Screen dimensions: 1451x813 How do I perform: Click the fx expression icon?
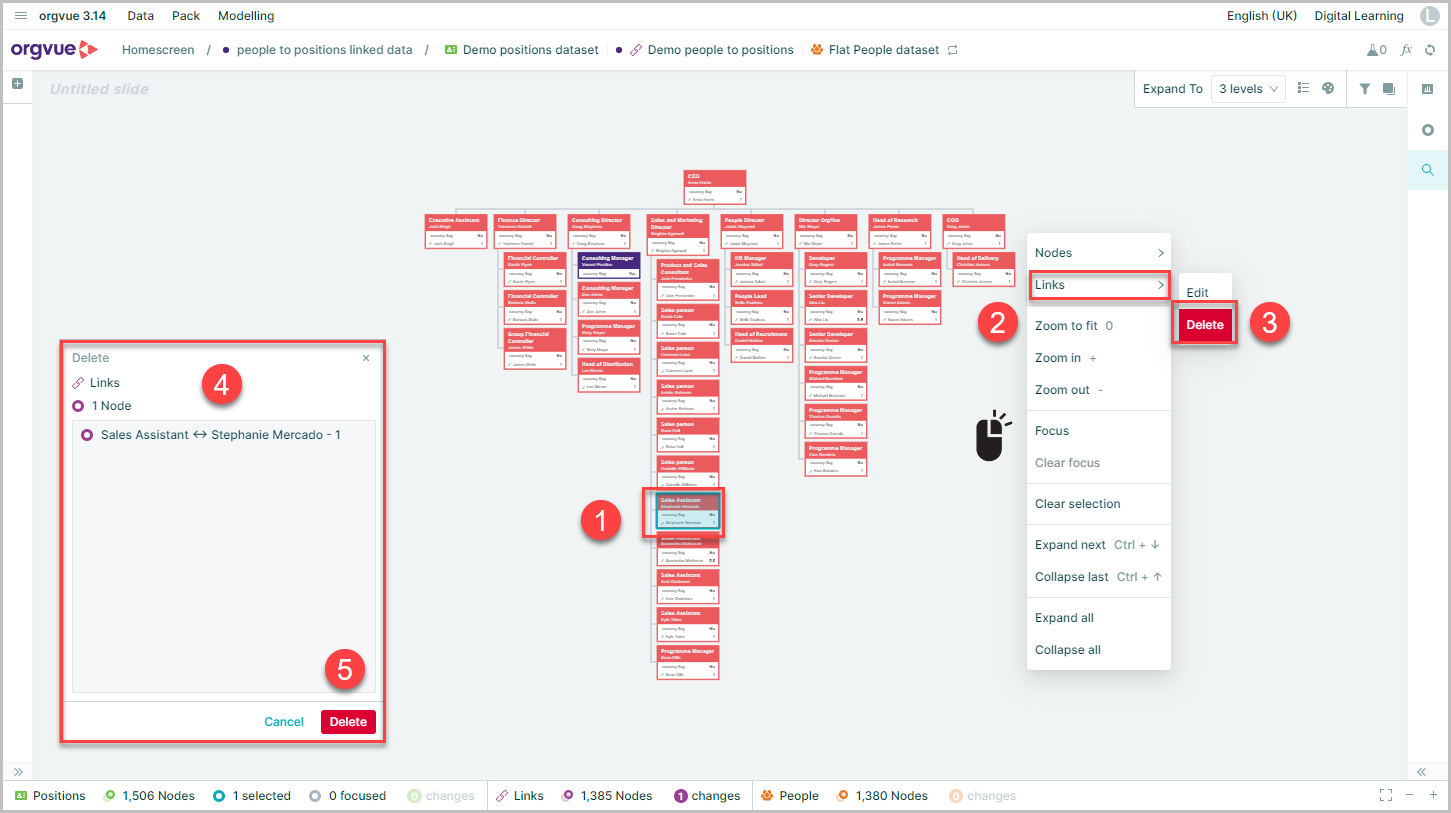point(1406,50)
